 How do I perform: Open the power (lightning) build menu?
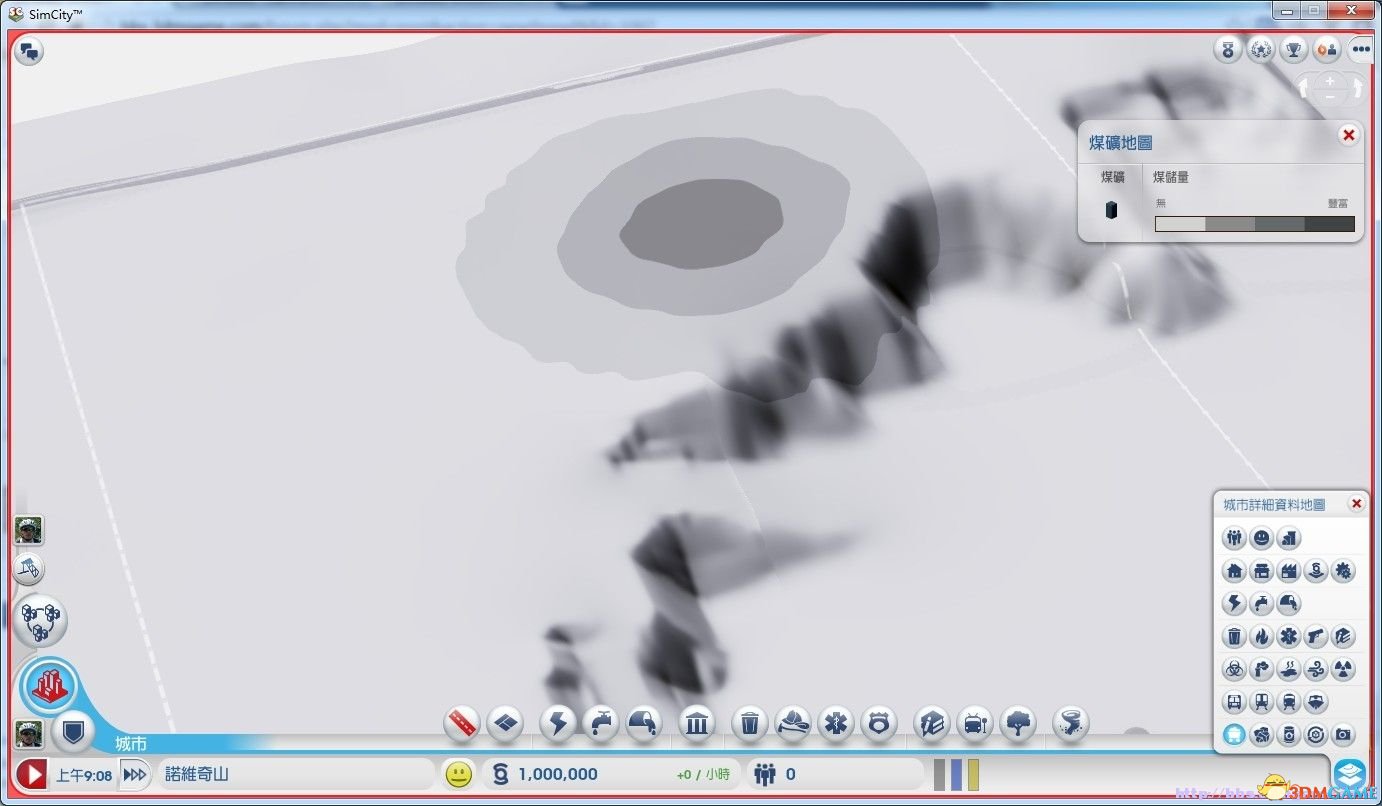pyautogui.click(x=558, y=722)
